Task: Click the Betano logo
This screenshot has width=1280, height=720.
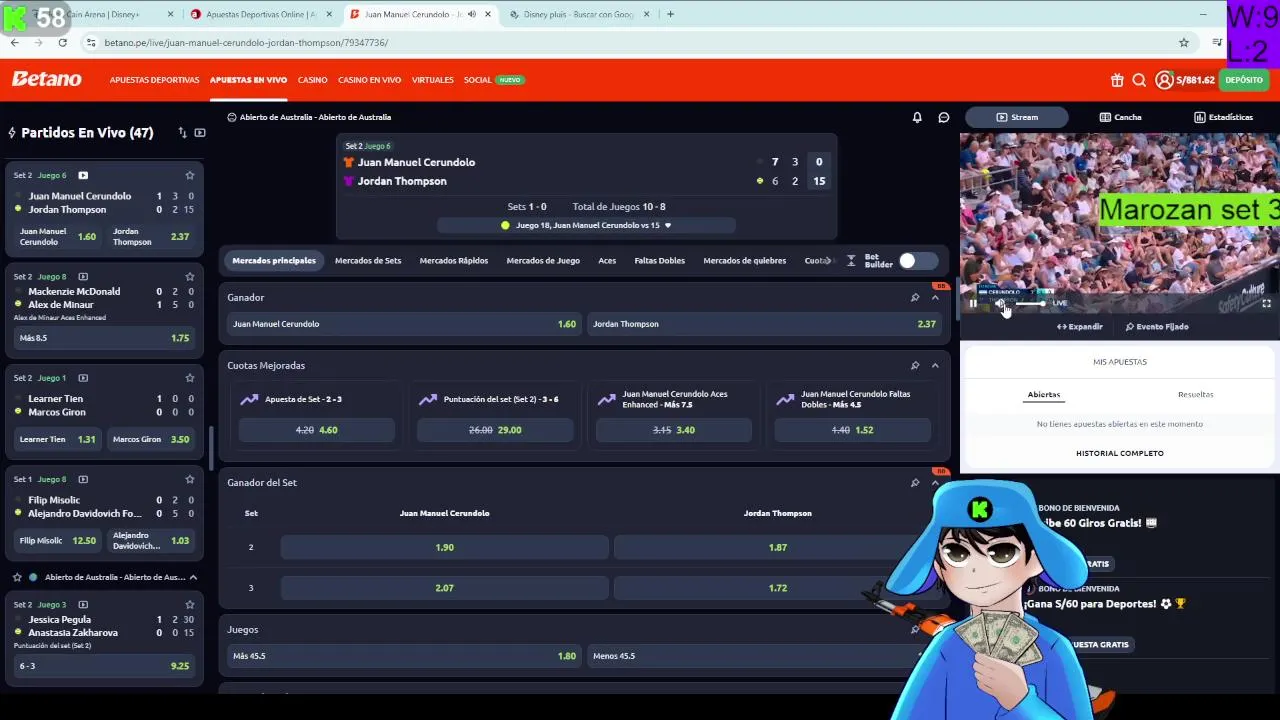Action: tap(46, 79)
